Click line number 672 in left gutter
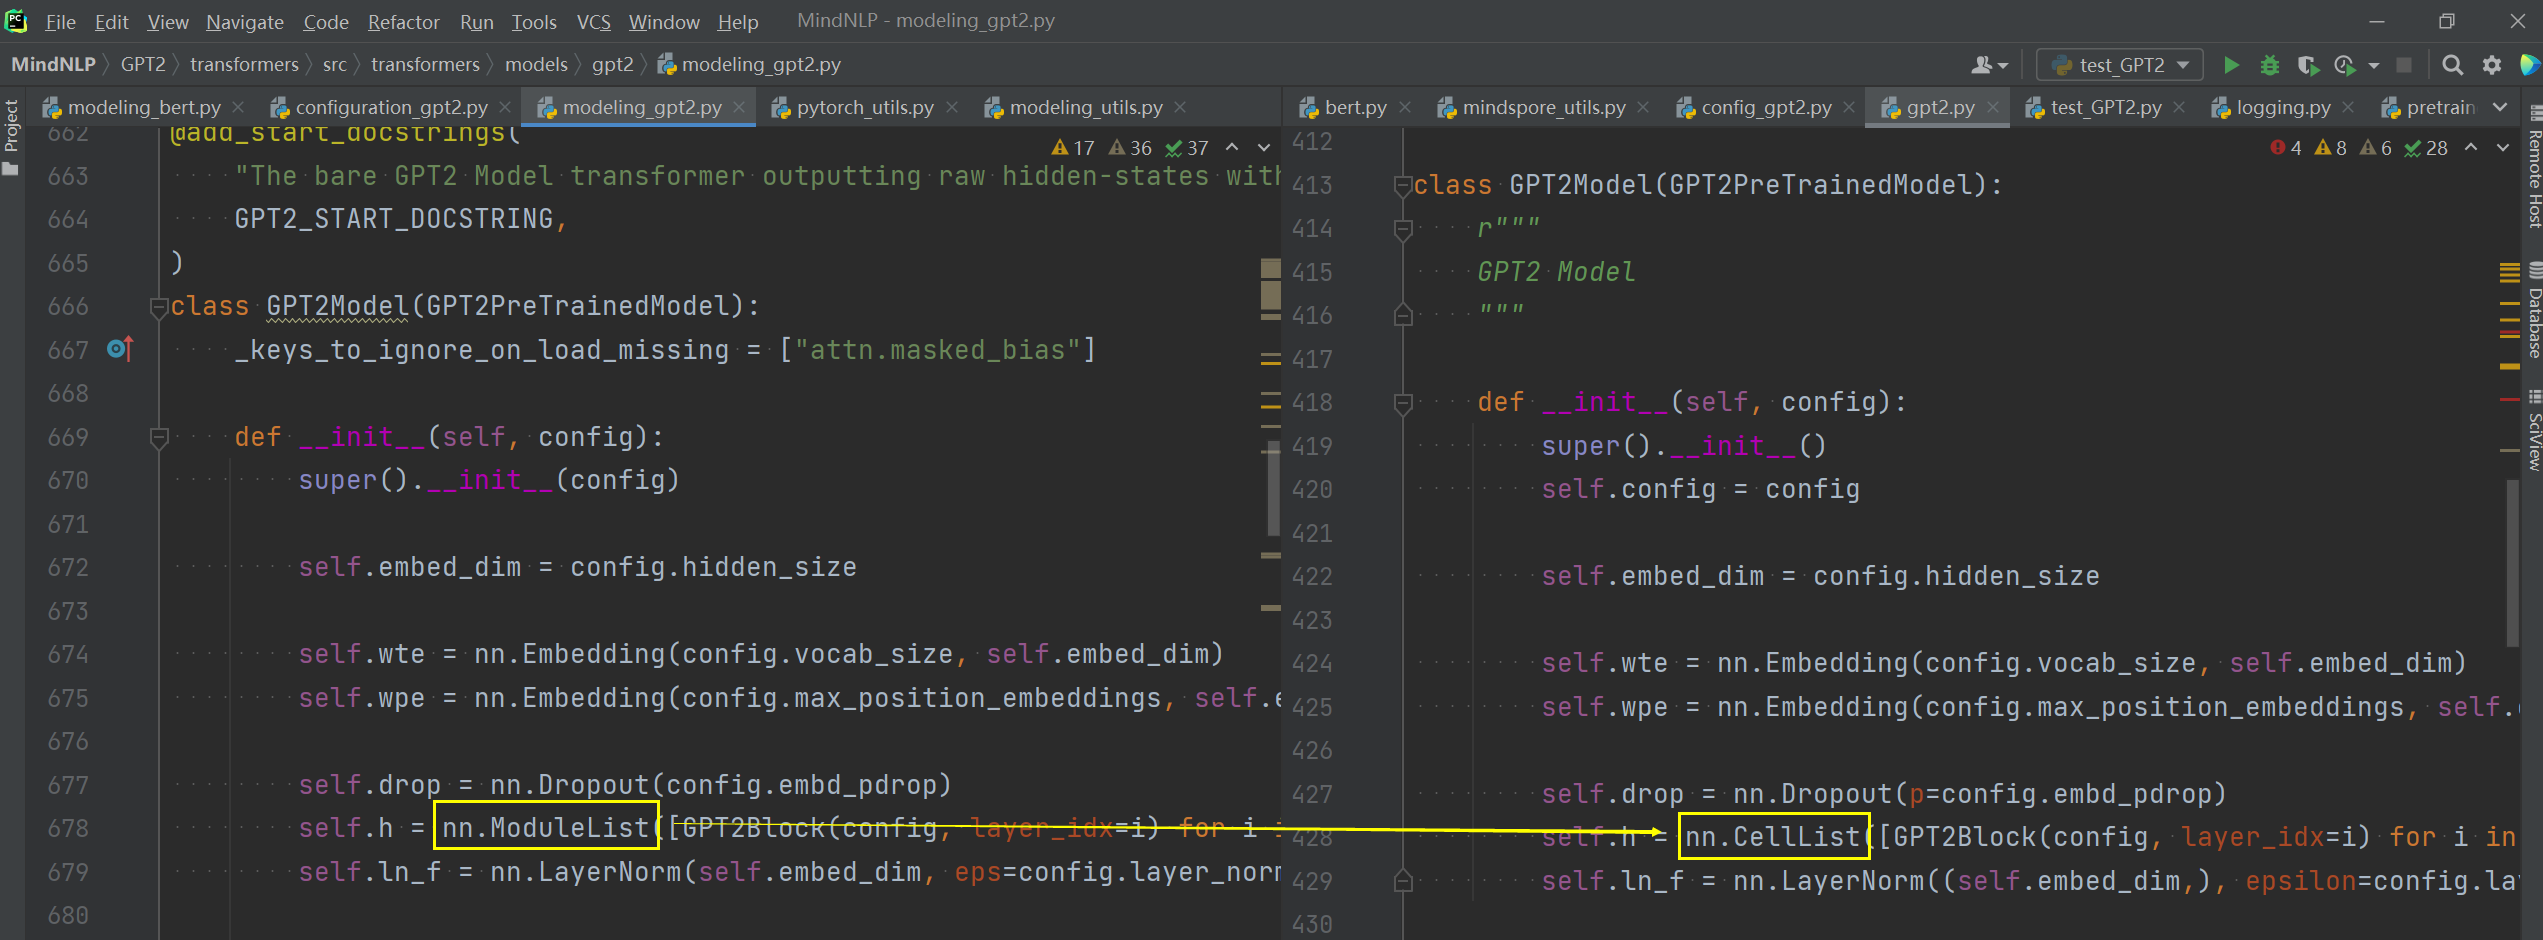 coord(68,567)
